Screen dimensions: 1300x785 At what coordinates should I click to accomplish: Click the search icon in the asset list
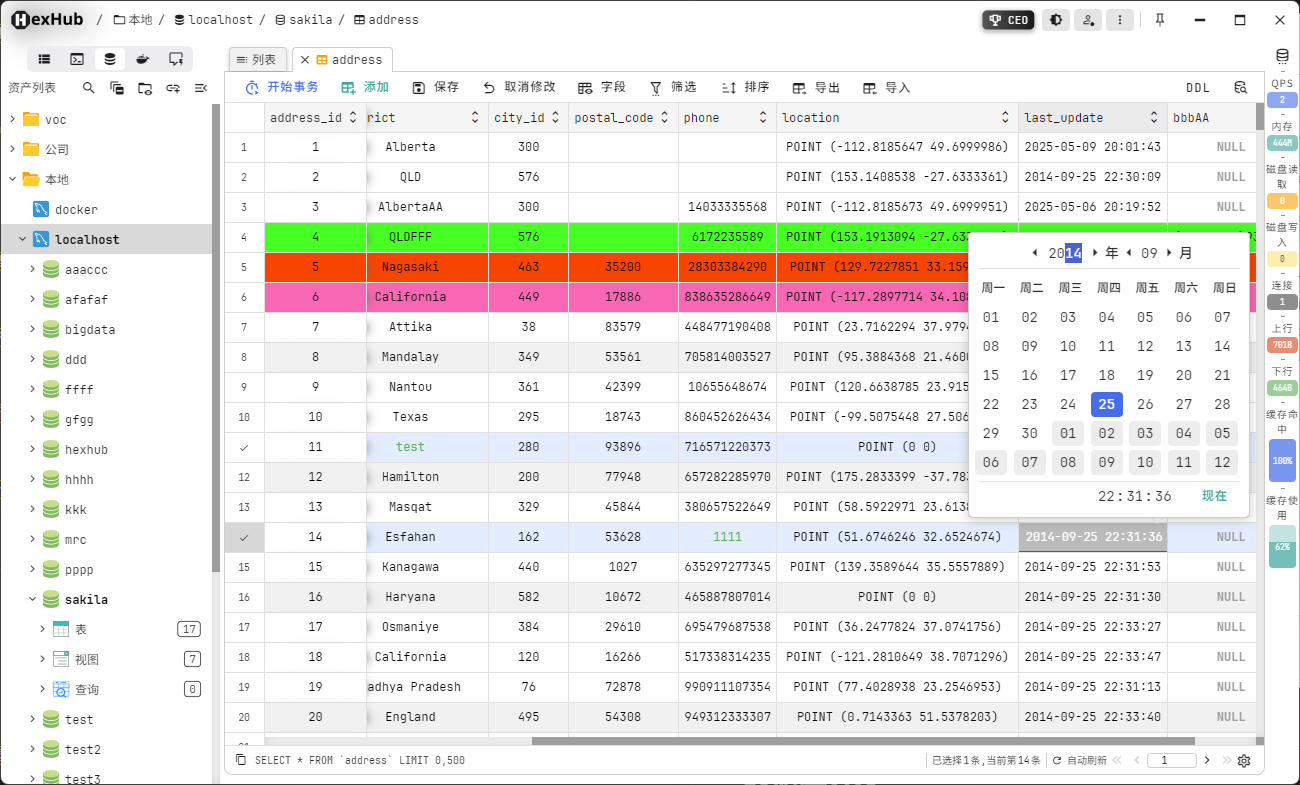(x=88, y=88)
